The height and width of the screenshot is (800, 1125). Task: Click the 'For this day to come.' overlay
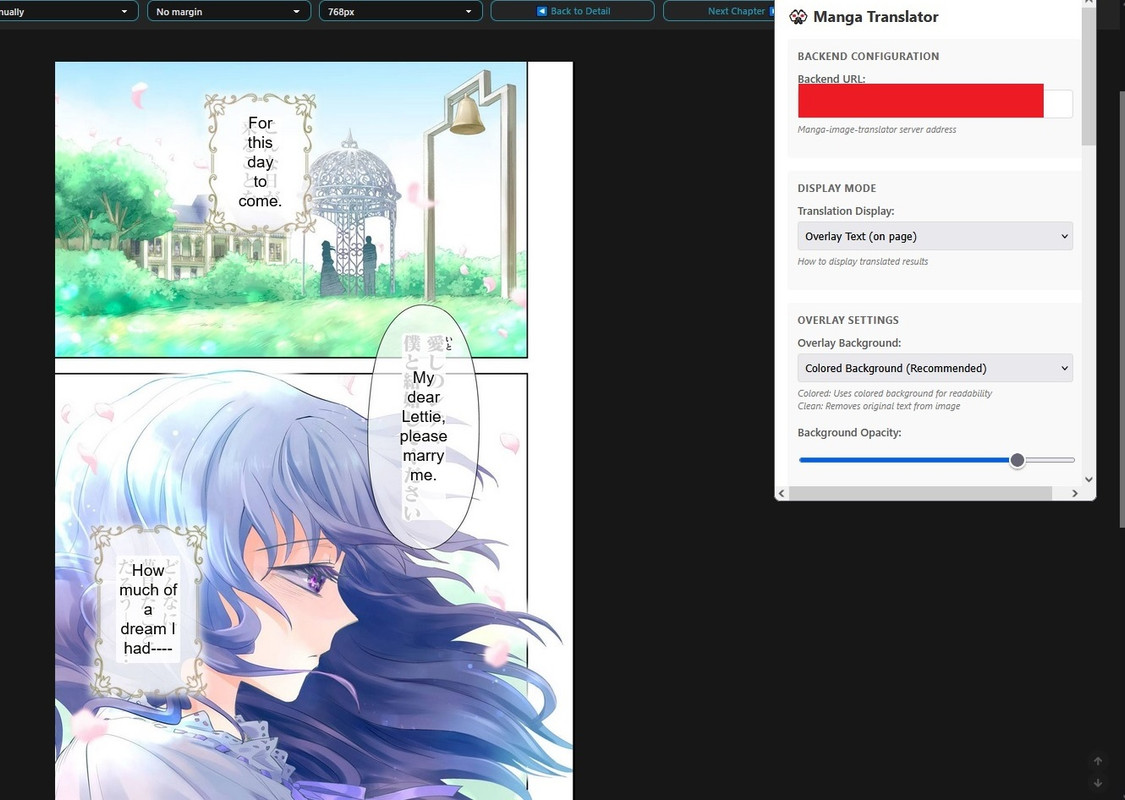[260, 162]
